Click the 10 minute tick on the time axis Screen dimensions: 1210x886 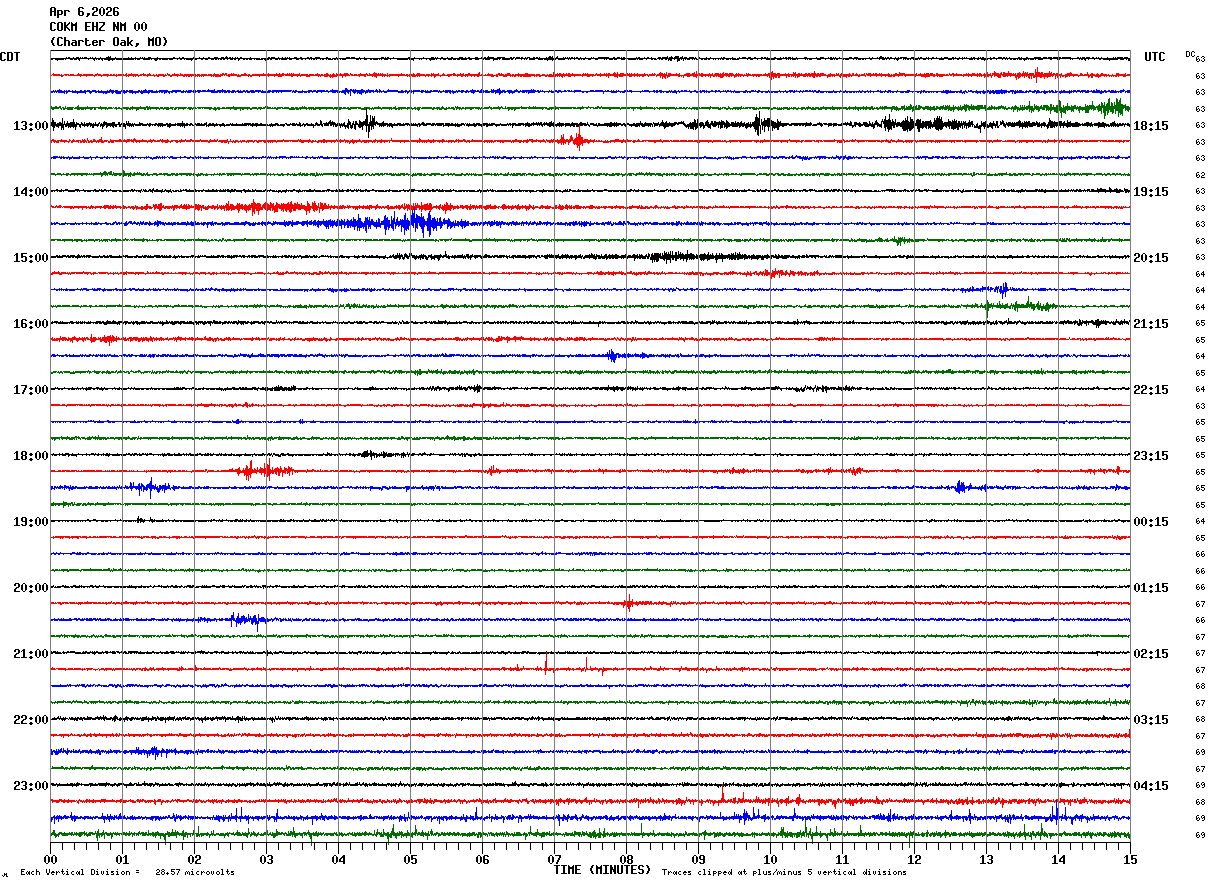click(770, 859)
